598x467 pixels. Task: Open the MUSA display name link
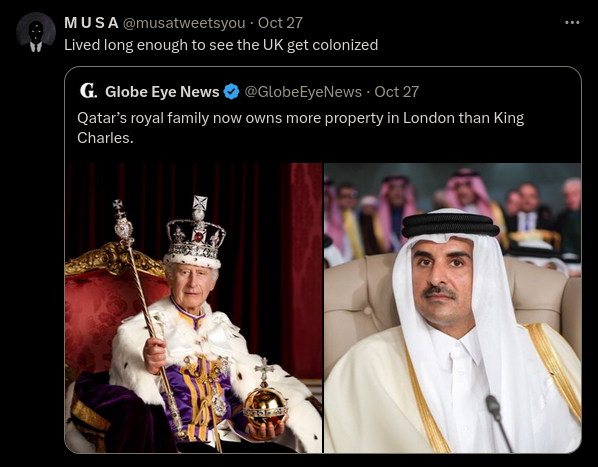[92, 23]
